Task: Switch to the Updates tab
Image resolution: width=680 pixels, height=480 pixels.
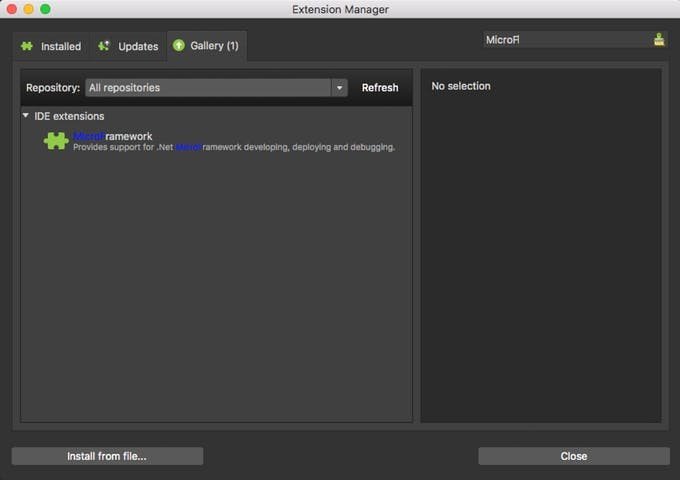Action: click(128, 46)
